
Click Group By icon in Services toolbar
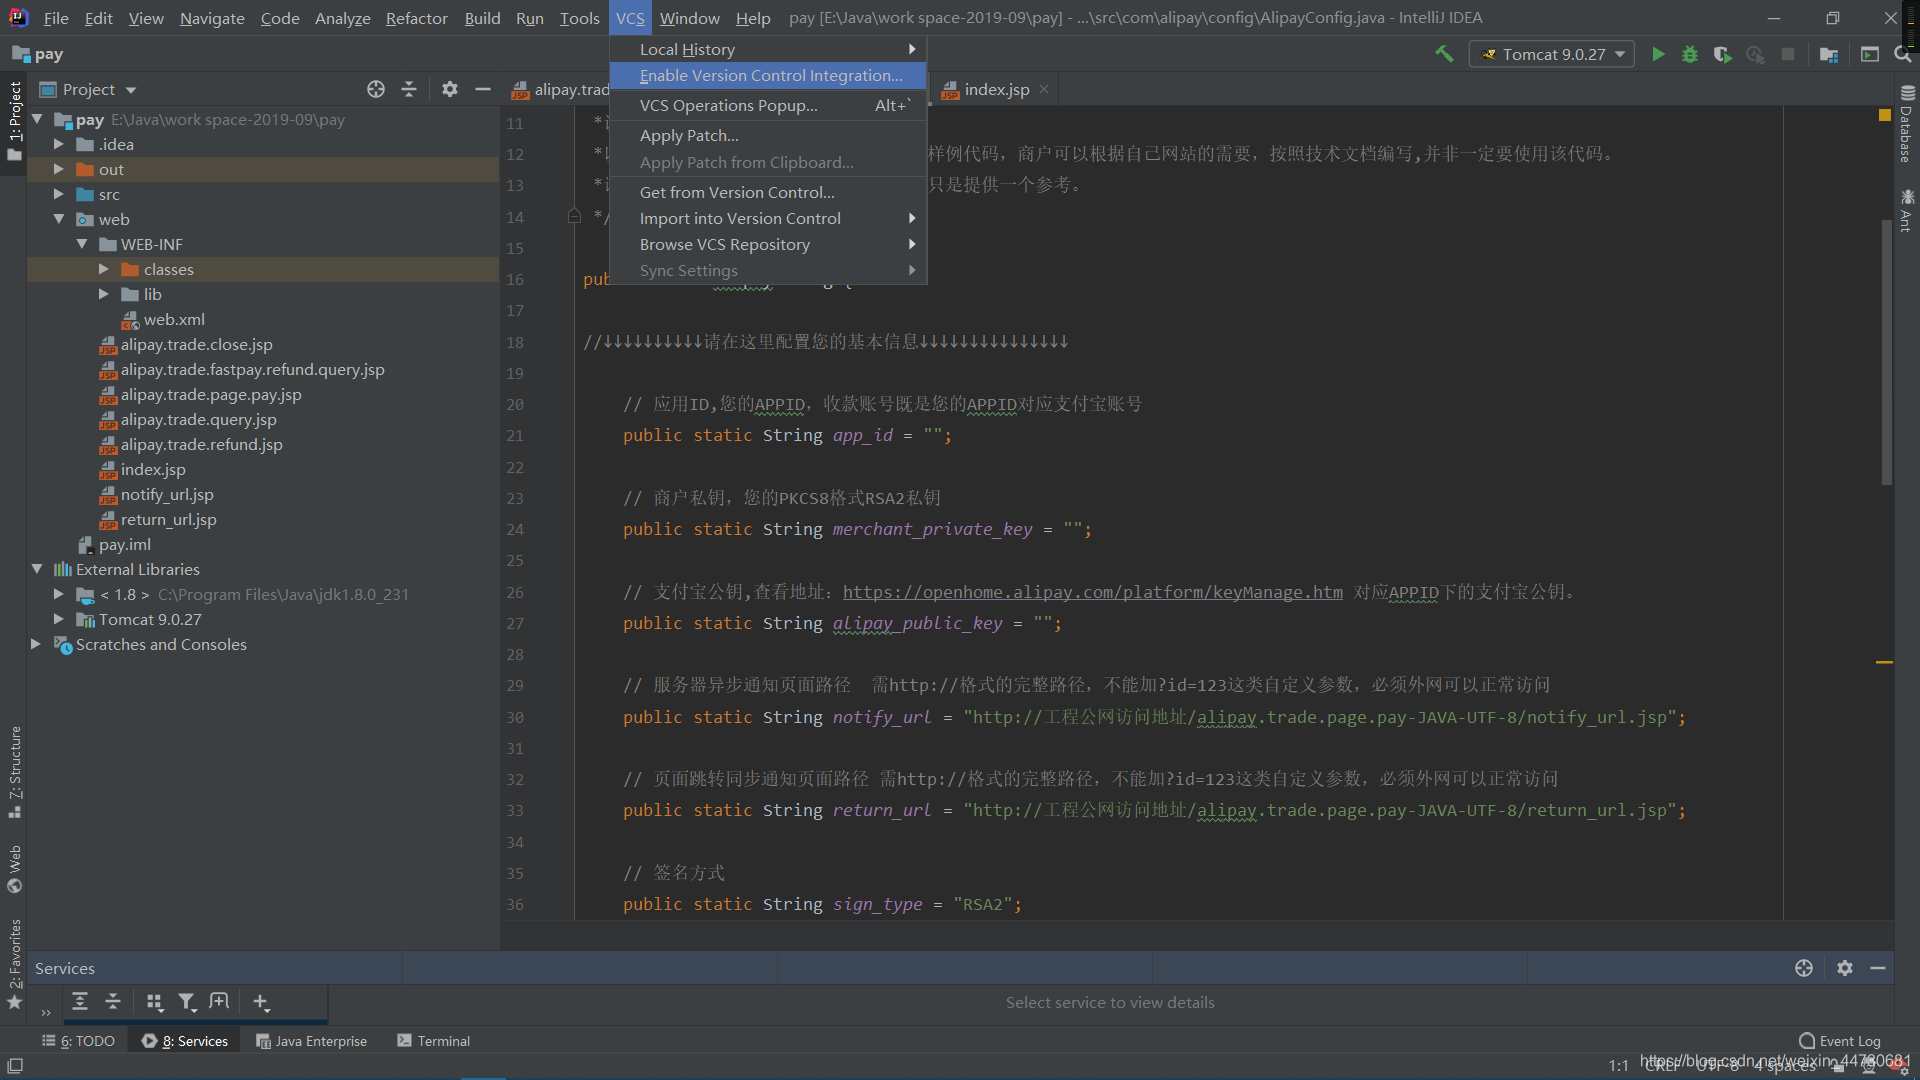click(x=154, y=1001)
